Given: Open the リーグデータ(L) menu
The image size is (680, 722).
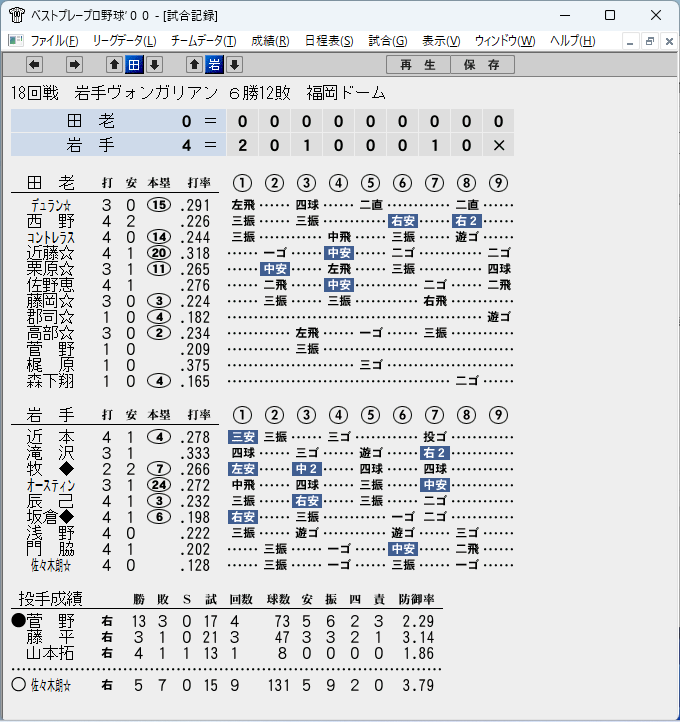Looking at the screenshot, I should (x=124, y=41).
